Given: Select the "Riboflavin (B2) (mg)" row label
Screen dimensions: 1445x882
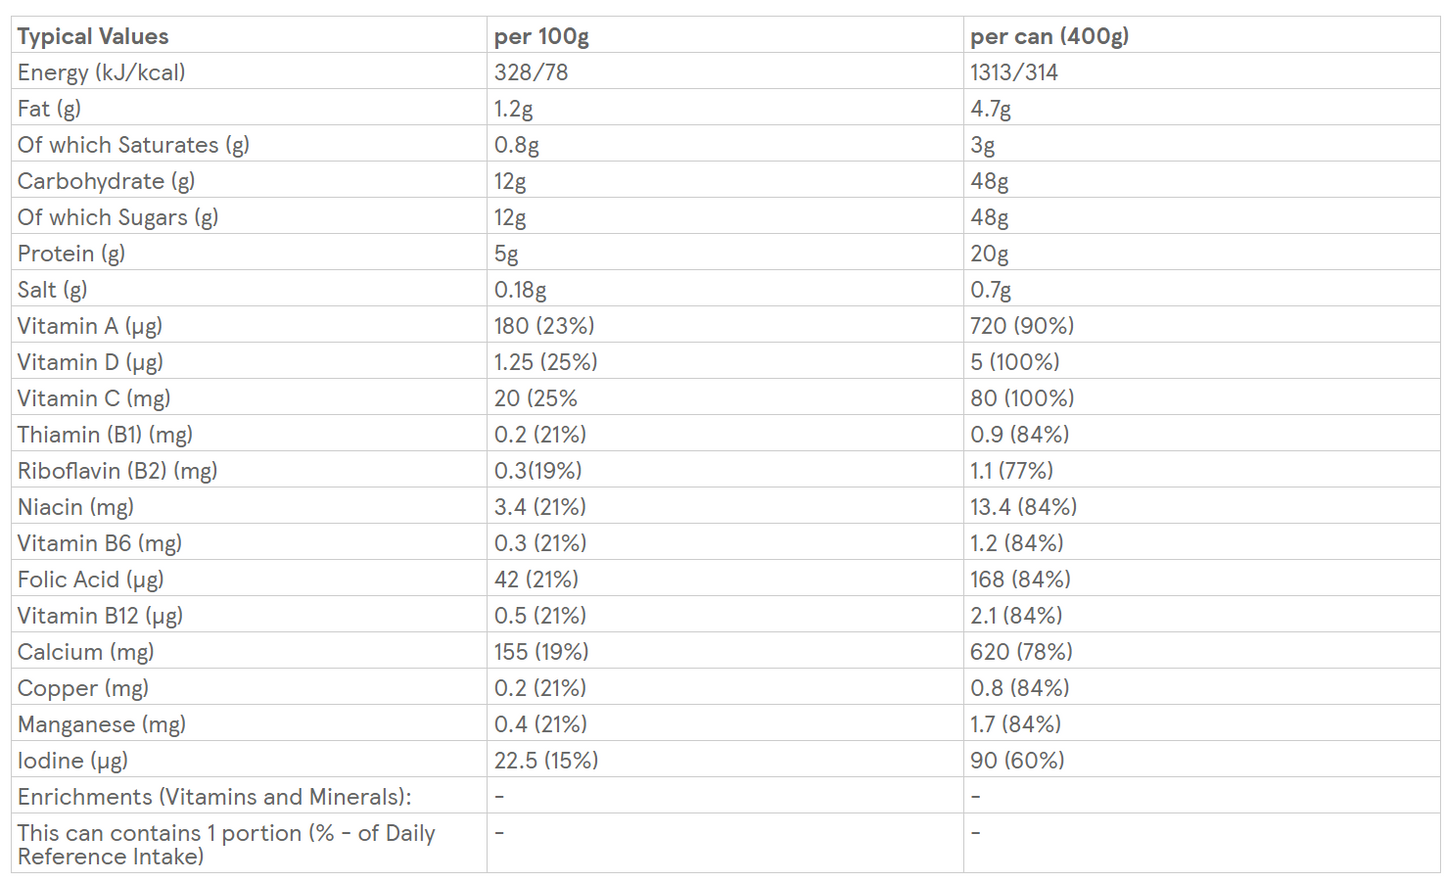Looking at the screenshot, I should pyautogui.click(x=117, y=471).
